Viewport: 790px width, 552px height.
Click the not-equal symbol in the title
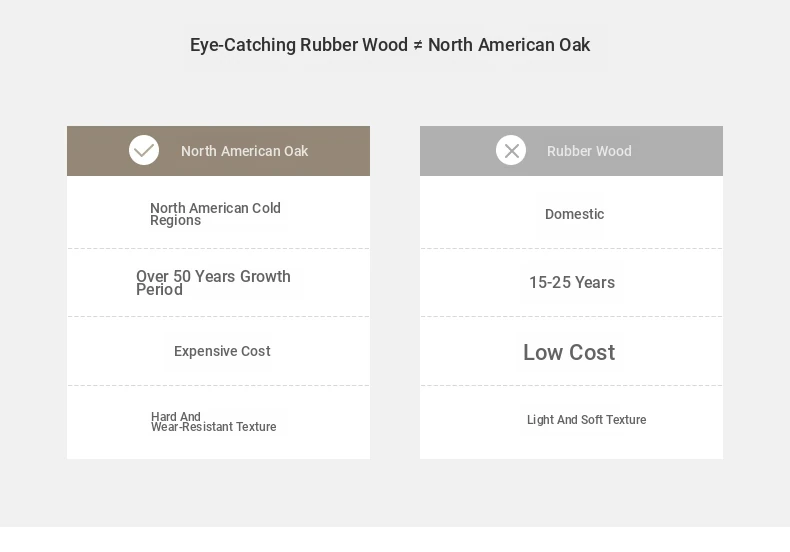tap(418, 45)
